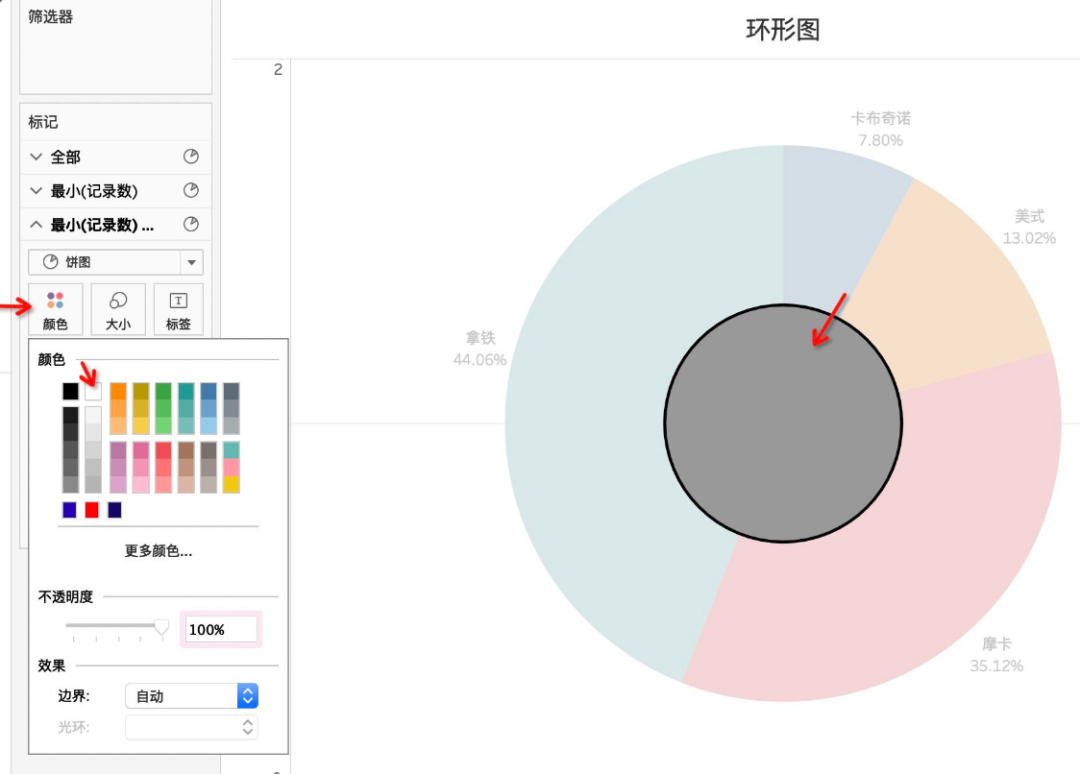Choose the orange swatch in the palette

point(118,391)
